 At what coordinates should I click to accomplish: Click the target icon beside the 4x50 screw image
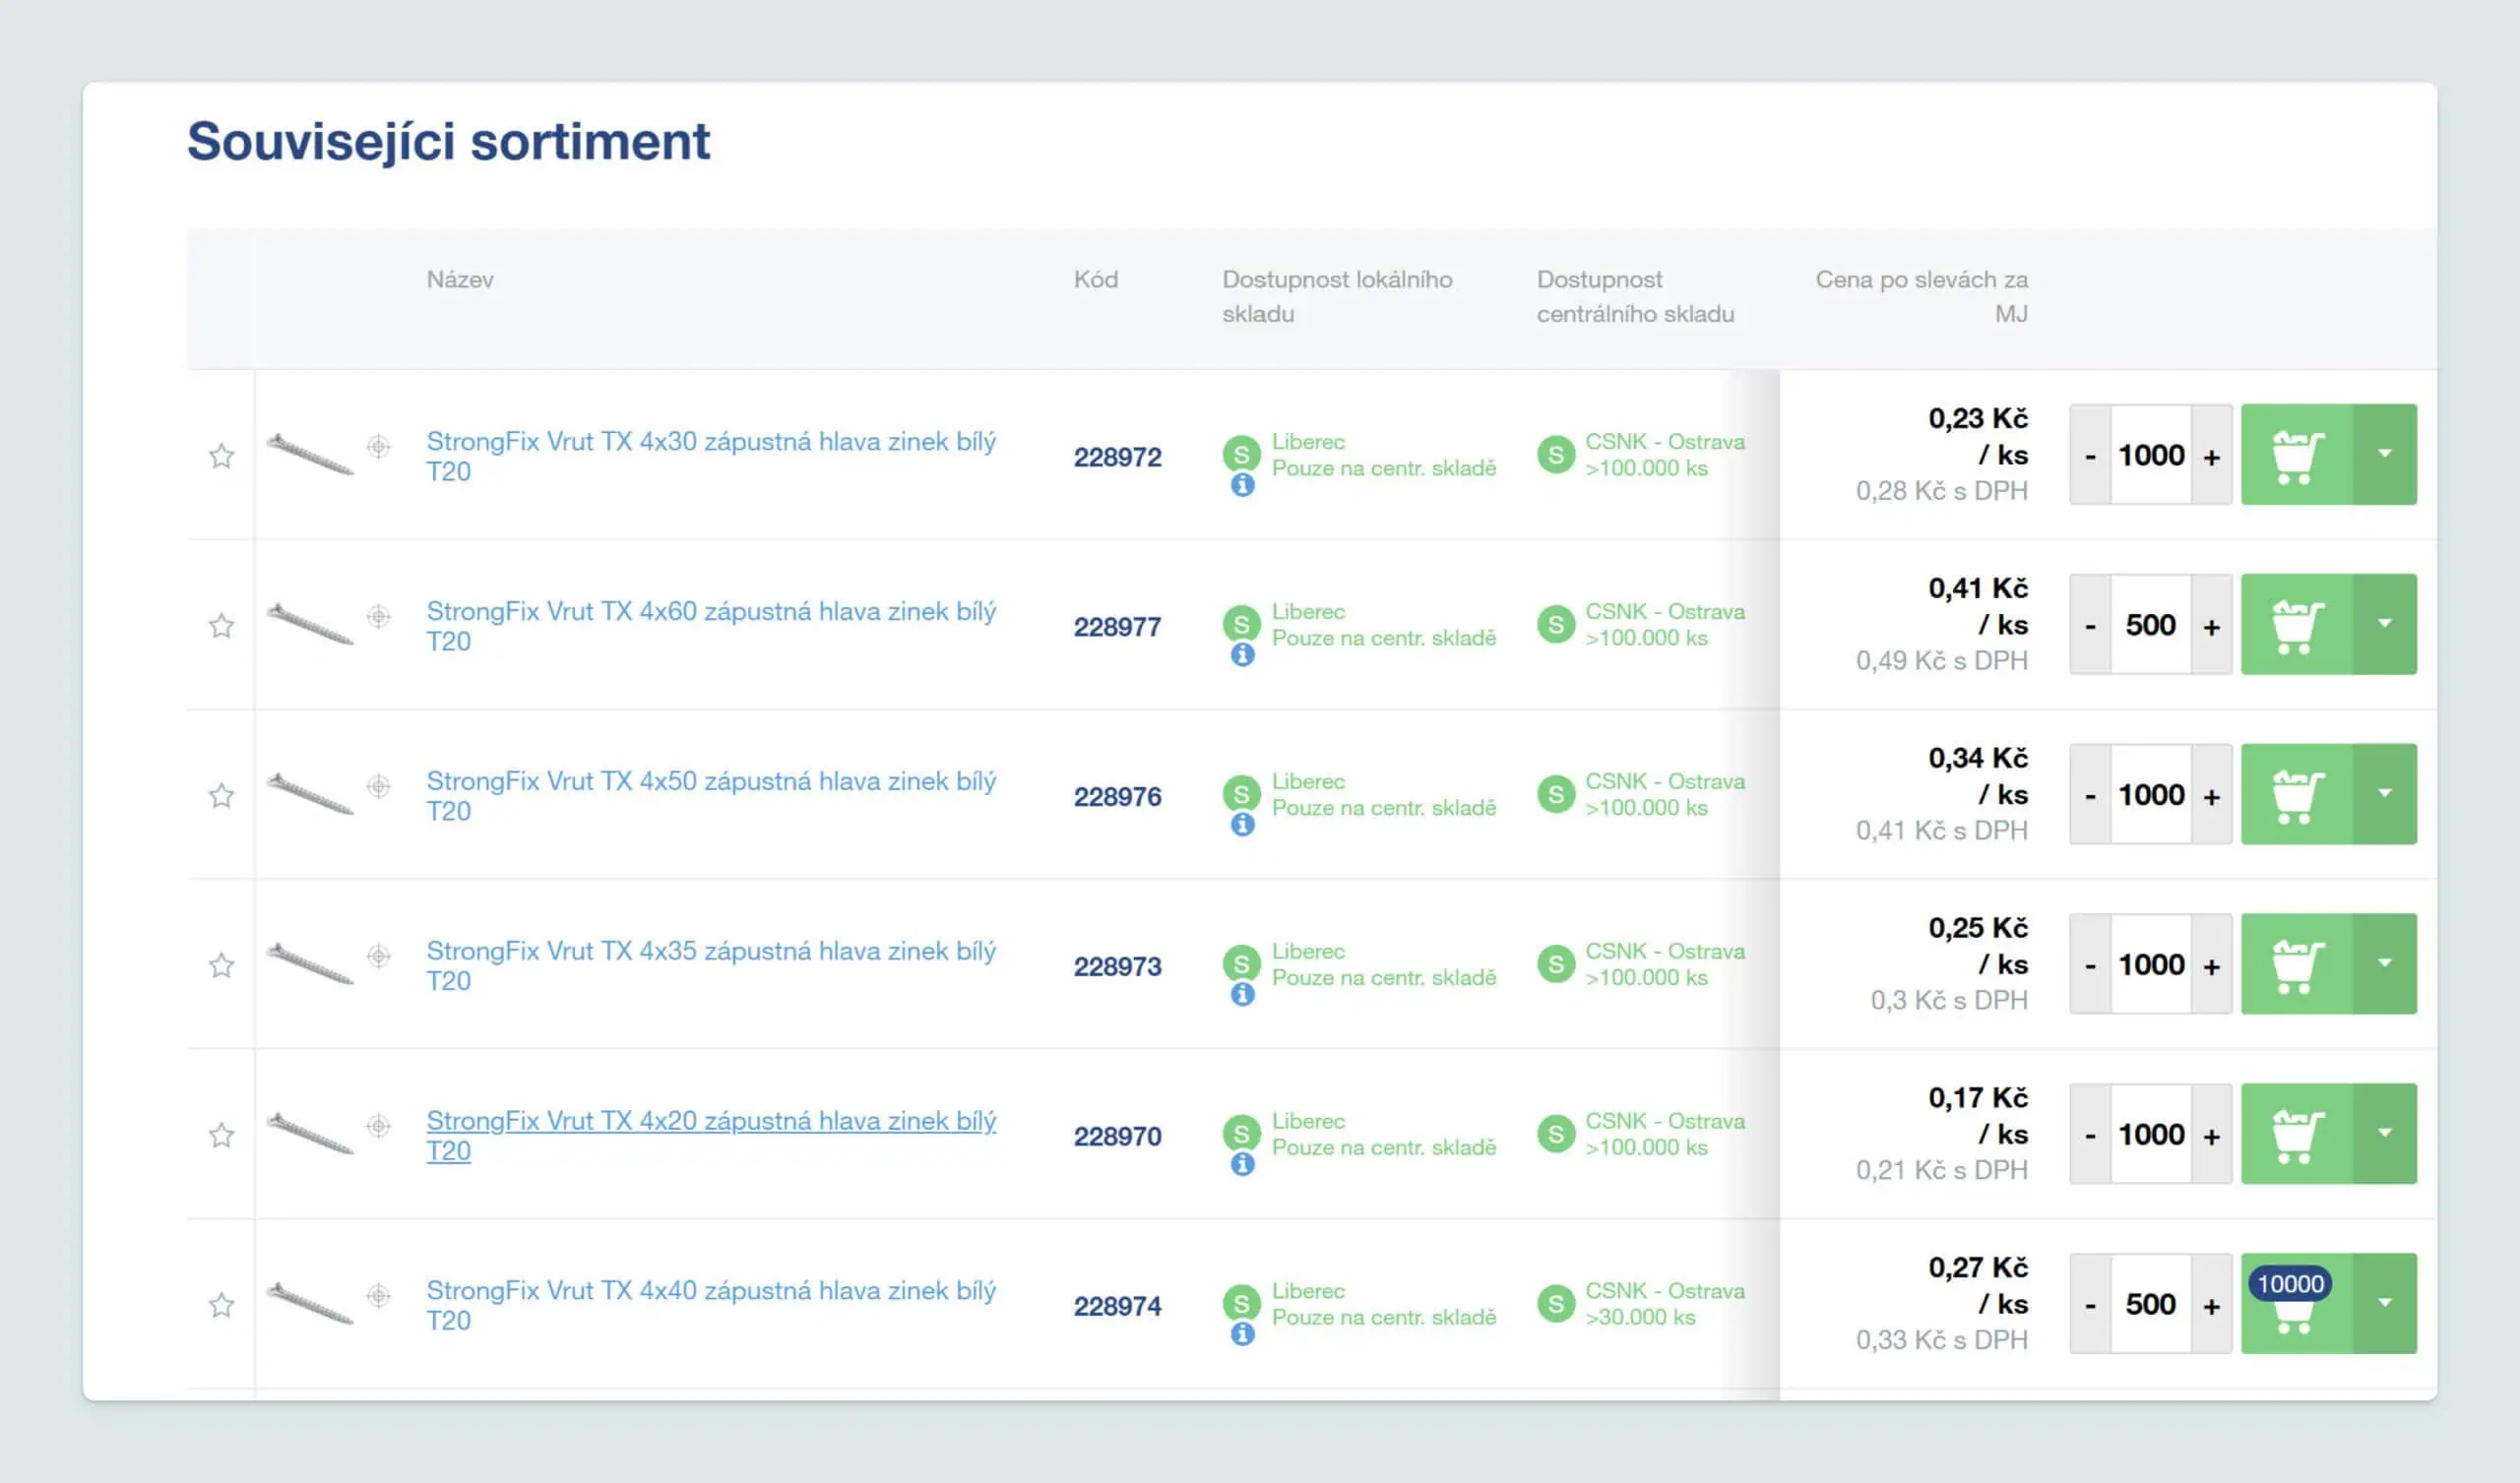(x=378, y=786)
